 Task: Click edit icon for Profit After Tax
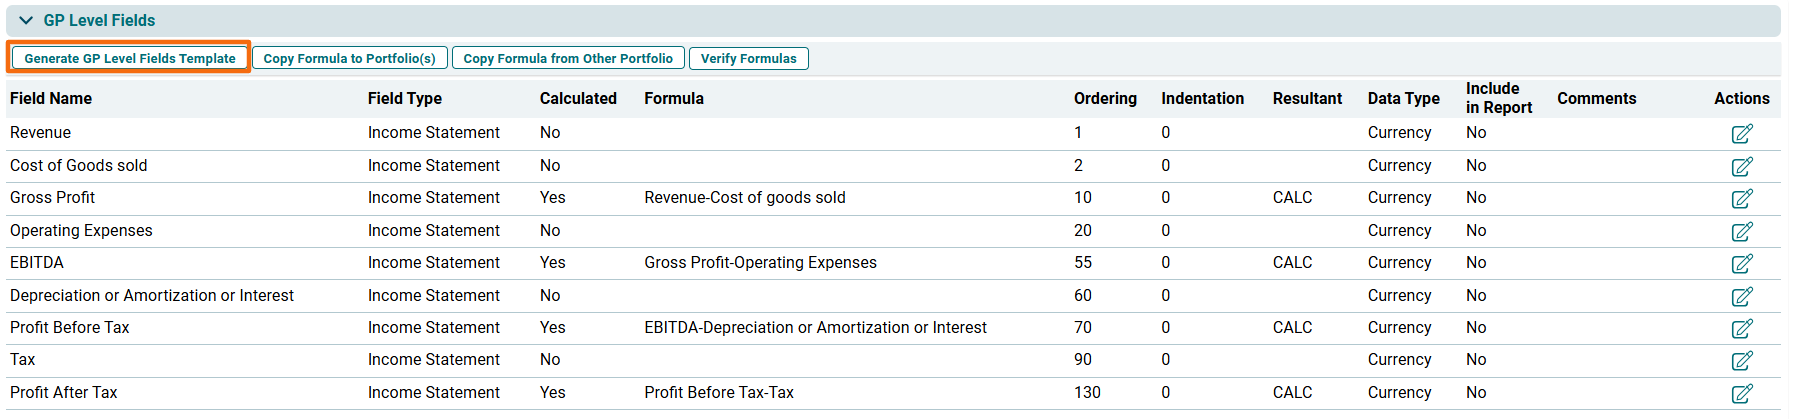[x=1741, y=393]
